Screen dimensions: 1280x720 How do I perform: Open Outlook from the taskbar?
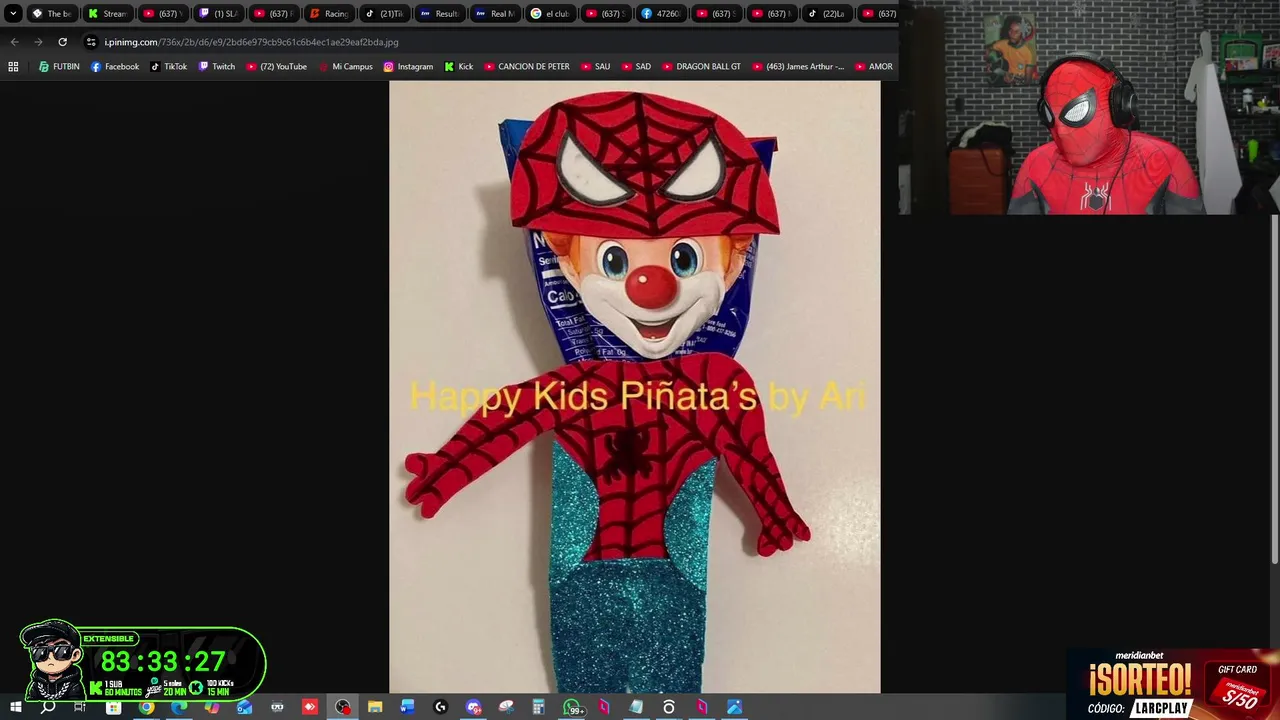[244, 707]
